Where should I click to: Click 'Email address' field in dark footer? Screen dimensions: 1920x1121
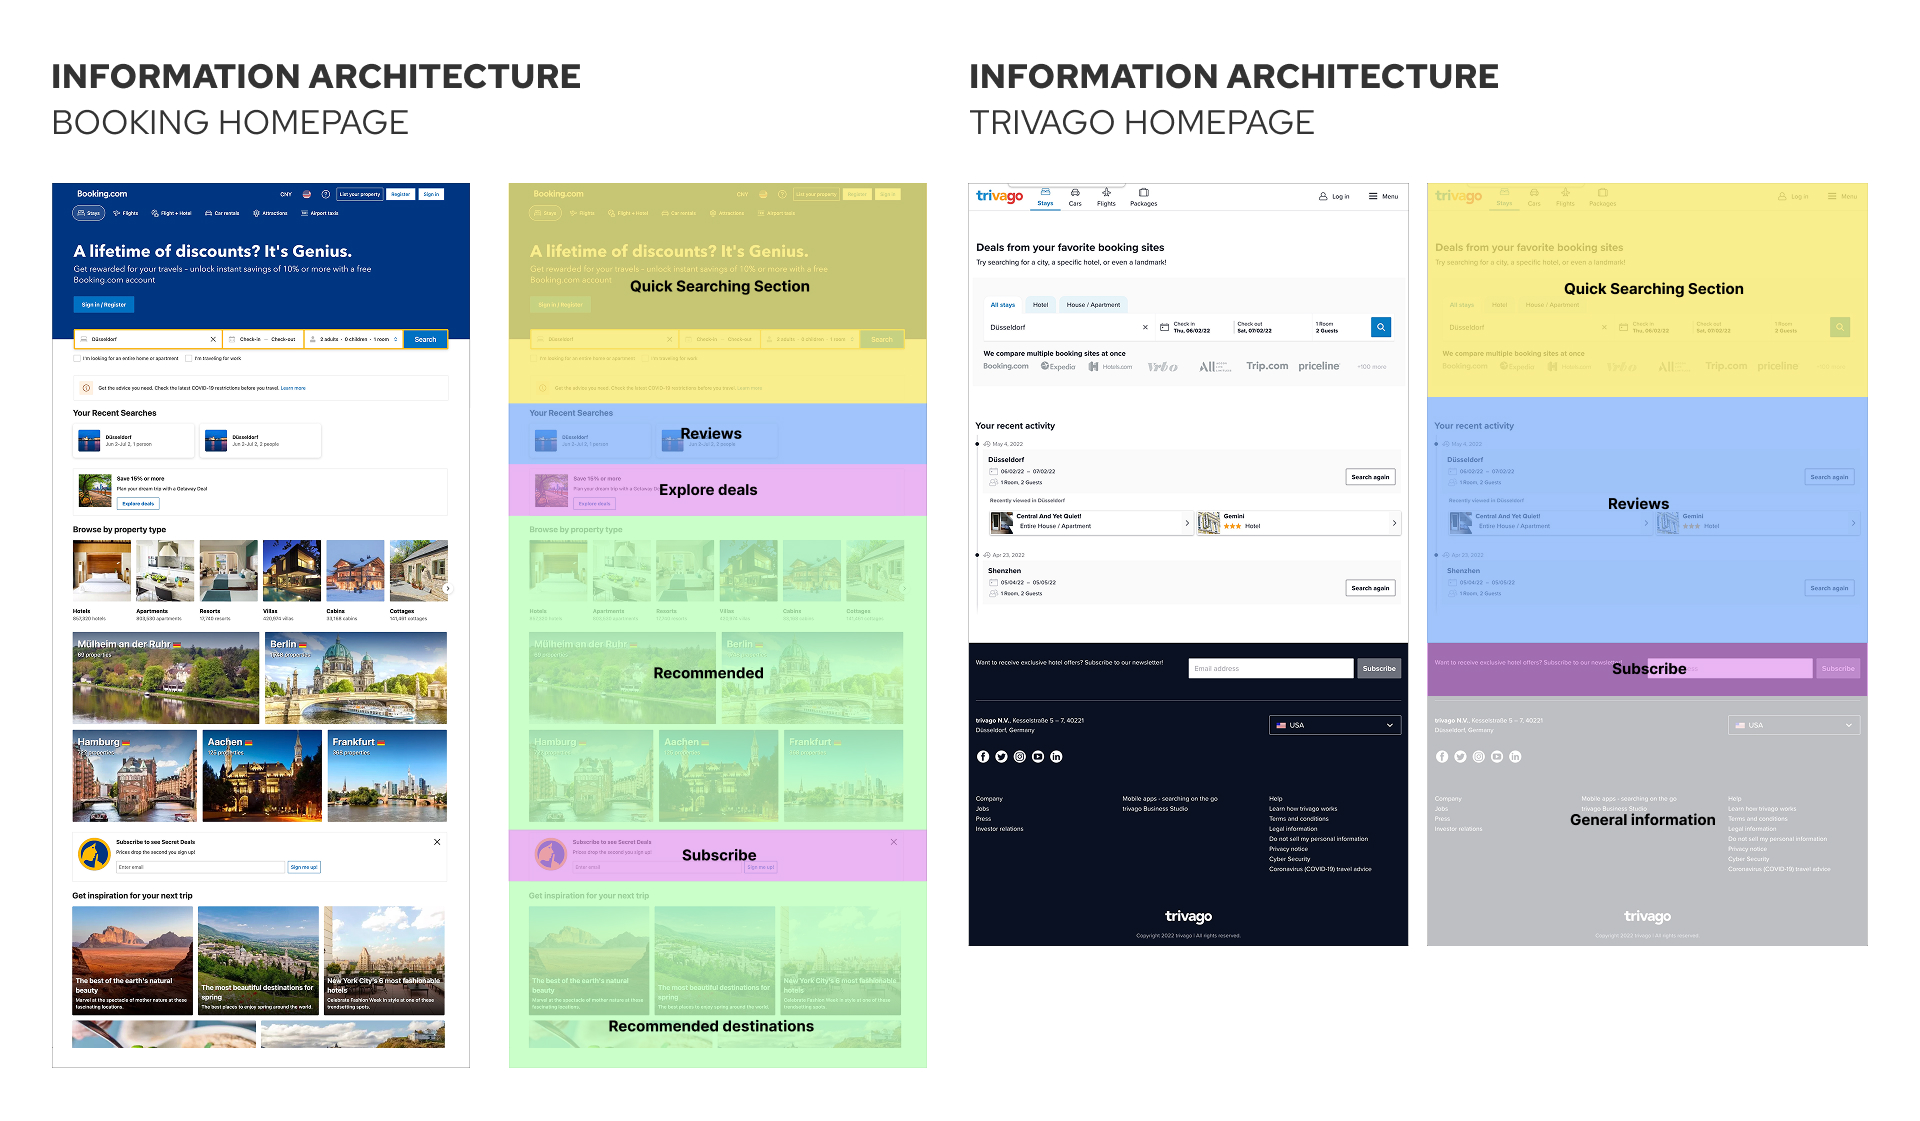1270,668
